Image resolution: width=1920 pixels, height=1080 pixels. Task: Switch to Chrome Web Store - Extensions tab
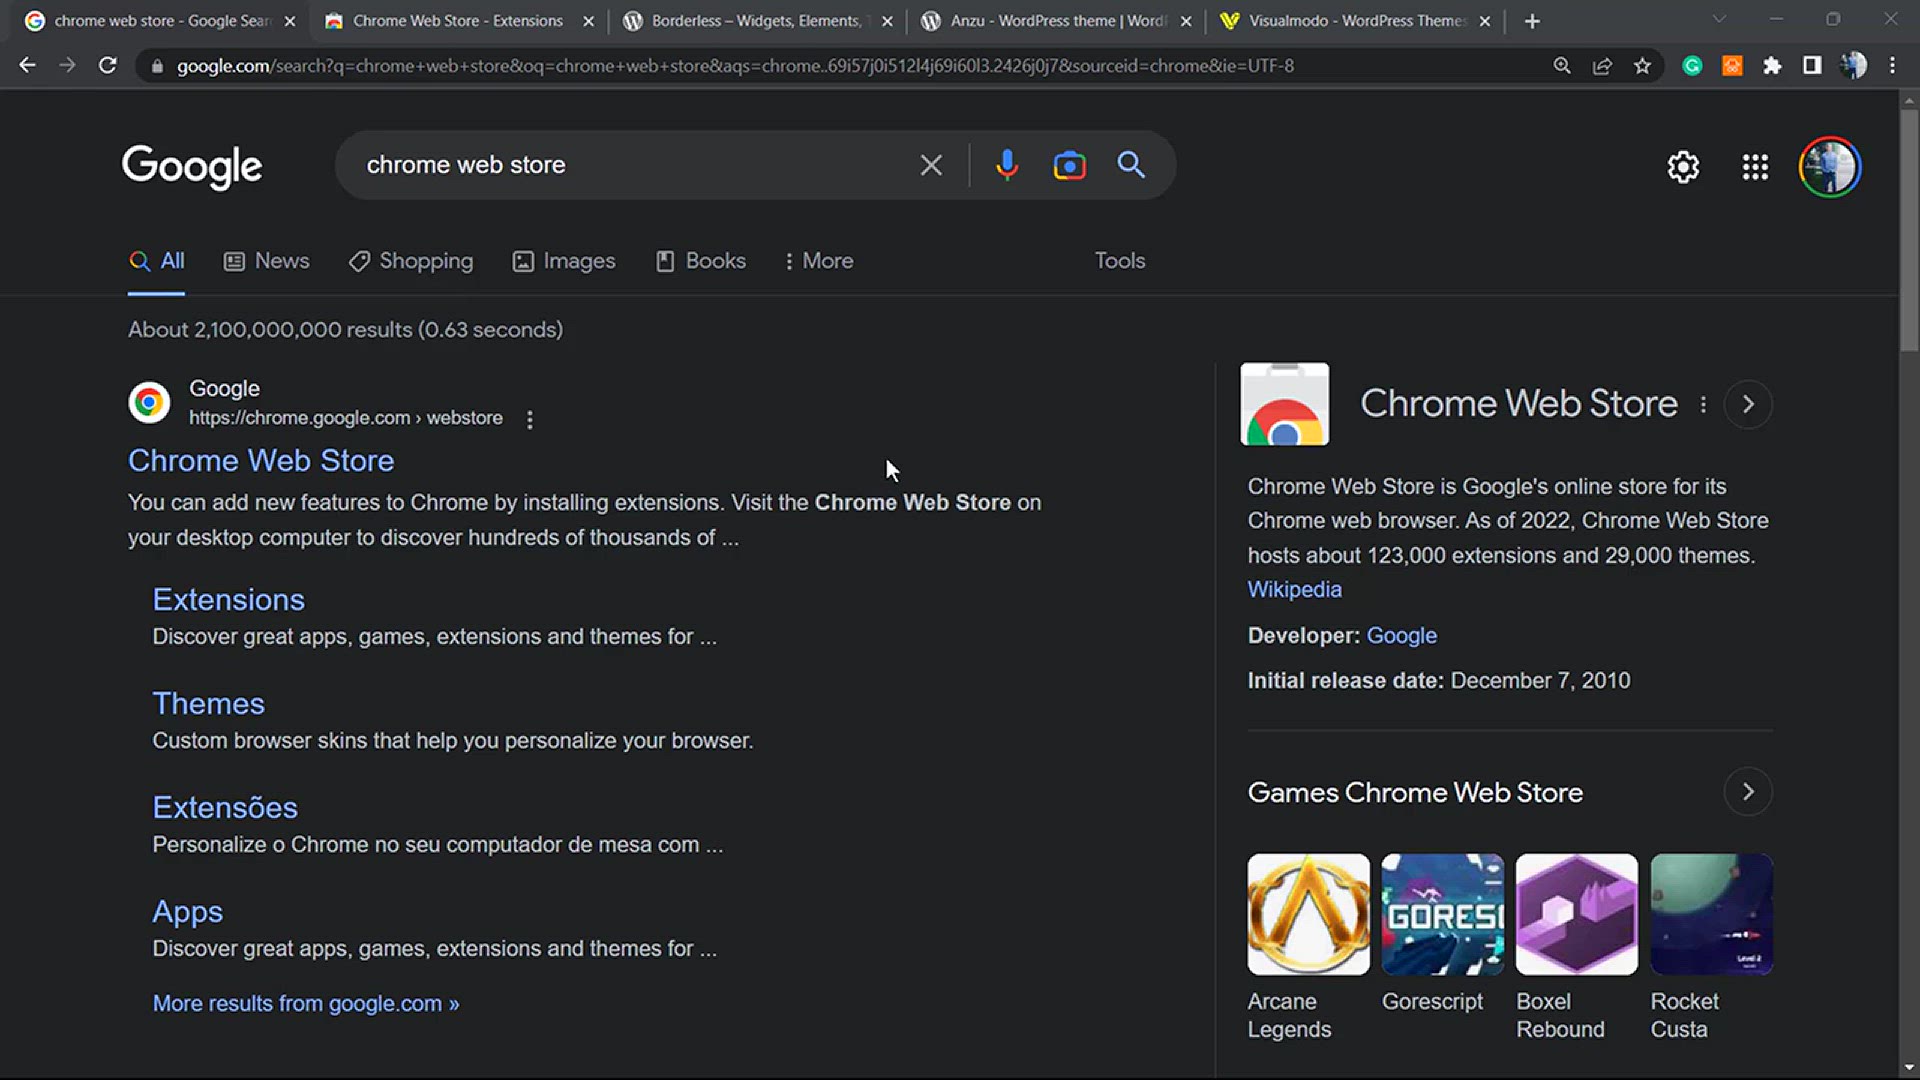458,21
